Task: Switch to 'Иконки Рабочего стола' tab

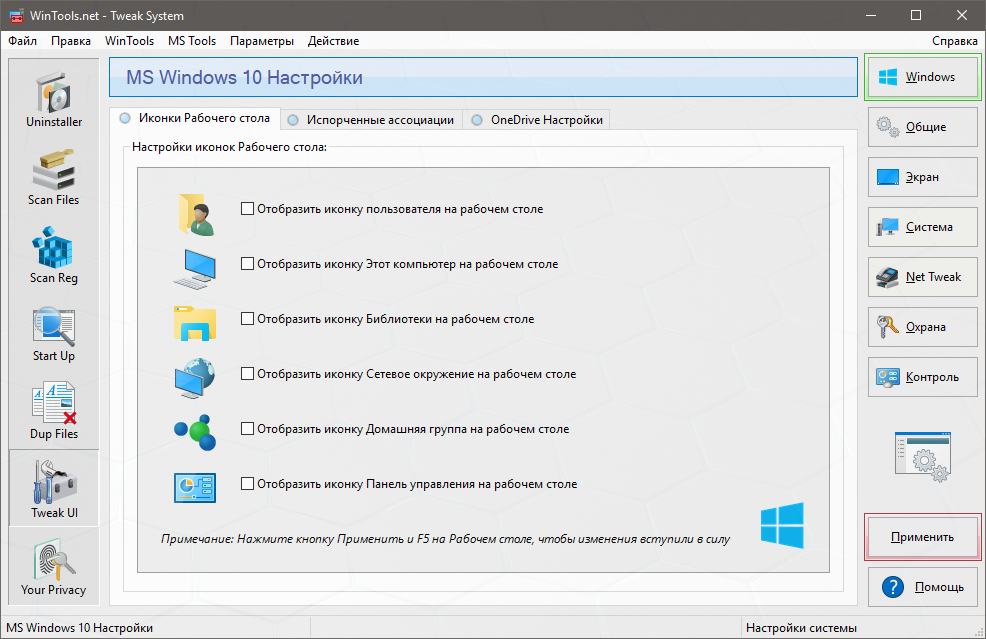Action: click(195, 118)
